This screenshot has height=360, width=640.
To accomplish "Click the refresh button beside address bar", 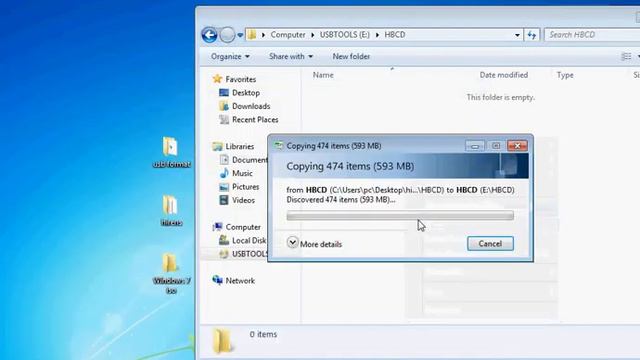I will point(531,35).
